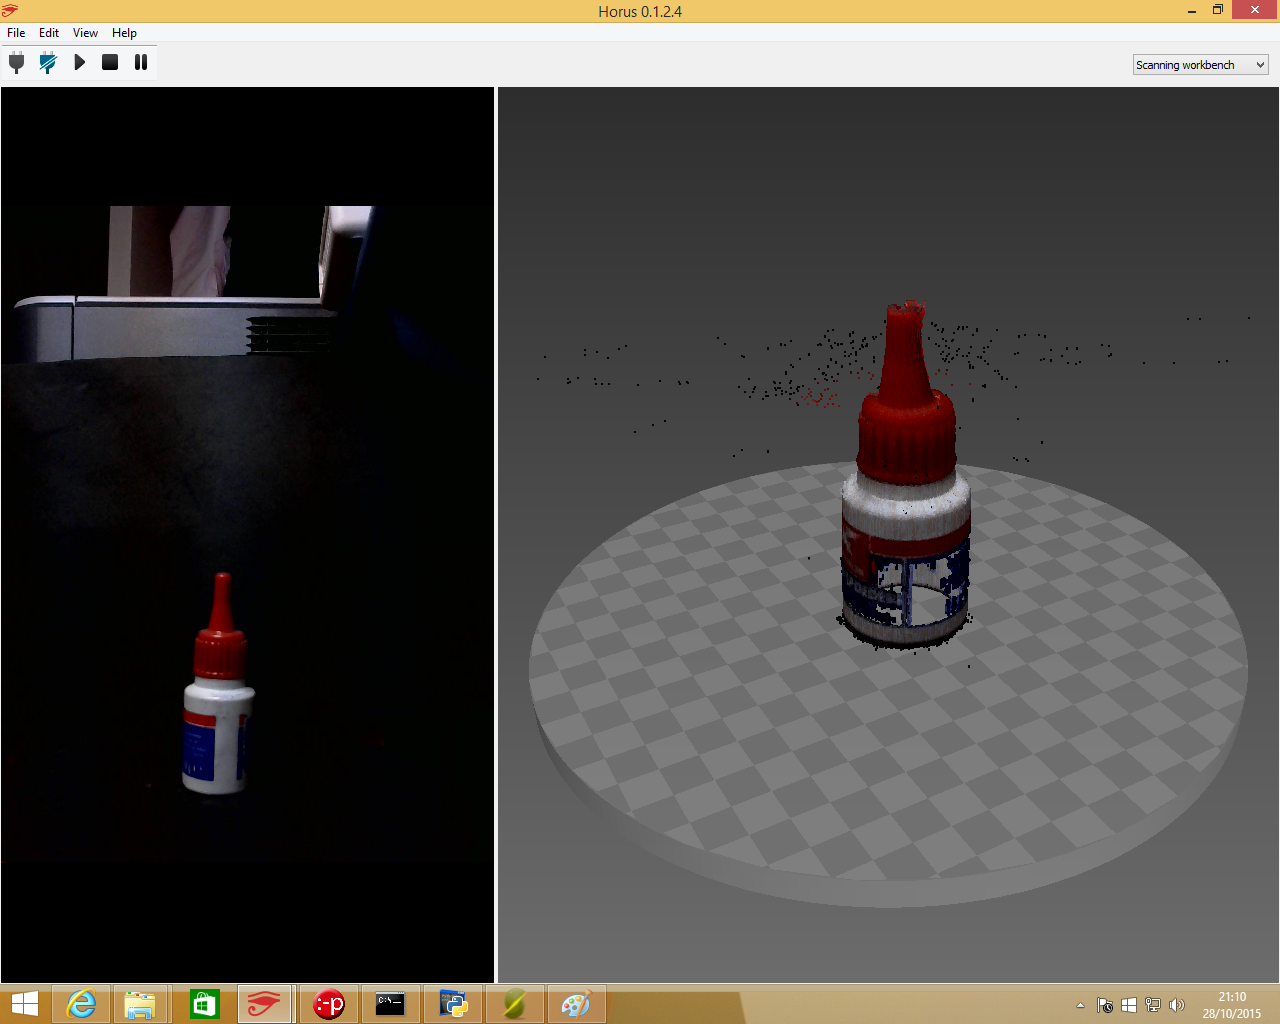Click the Horus logo in the title bar
The width and height of the screenshot is (1280, 1024).
pyautogui.click(x=10, y=11)
